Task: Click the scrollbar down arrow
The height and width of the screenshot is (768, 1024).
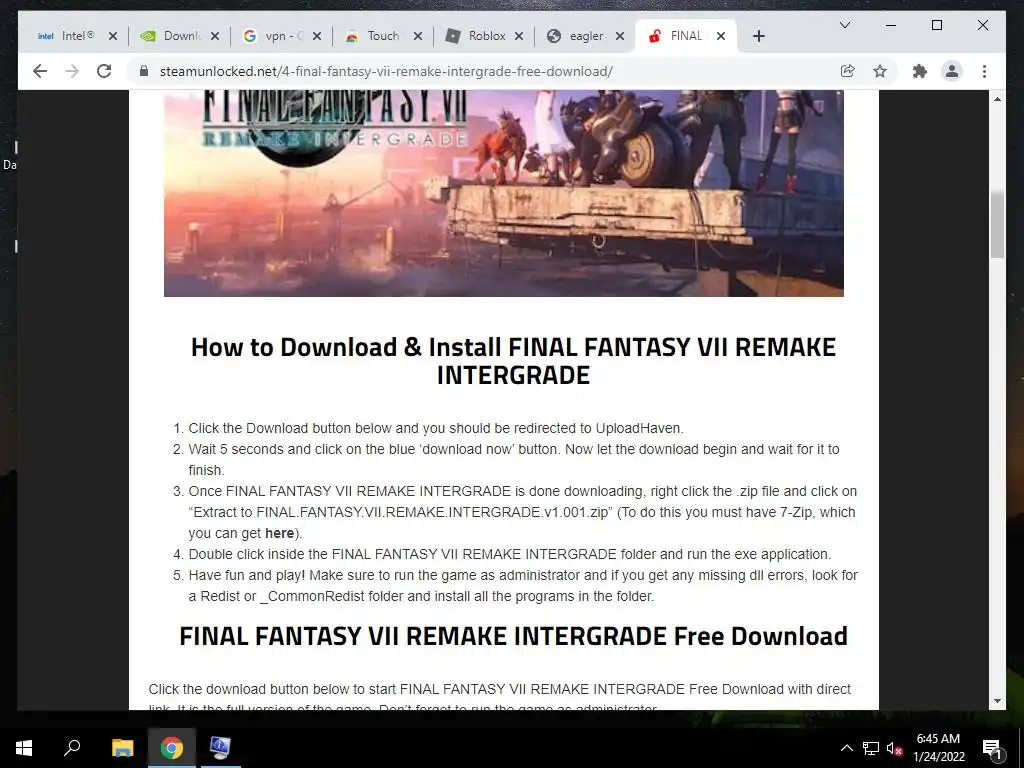Action: click(x=997, y=701)
